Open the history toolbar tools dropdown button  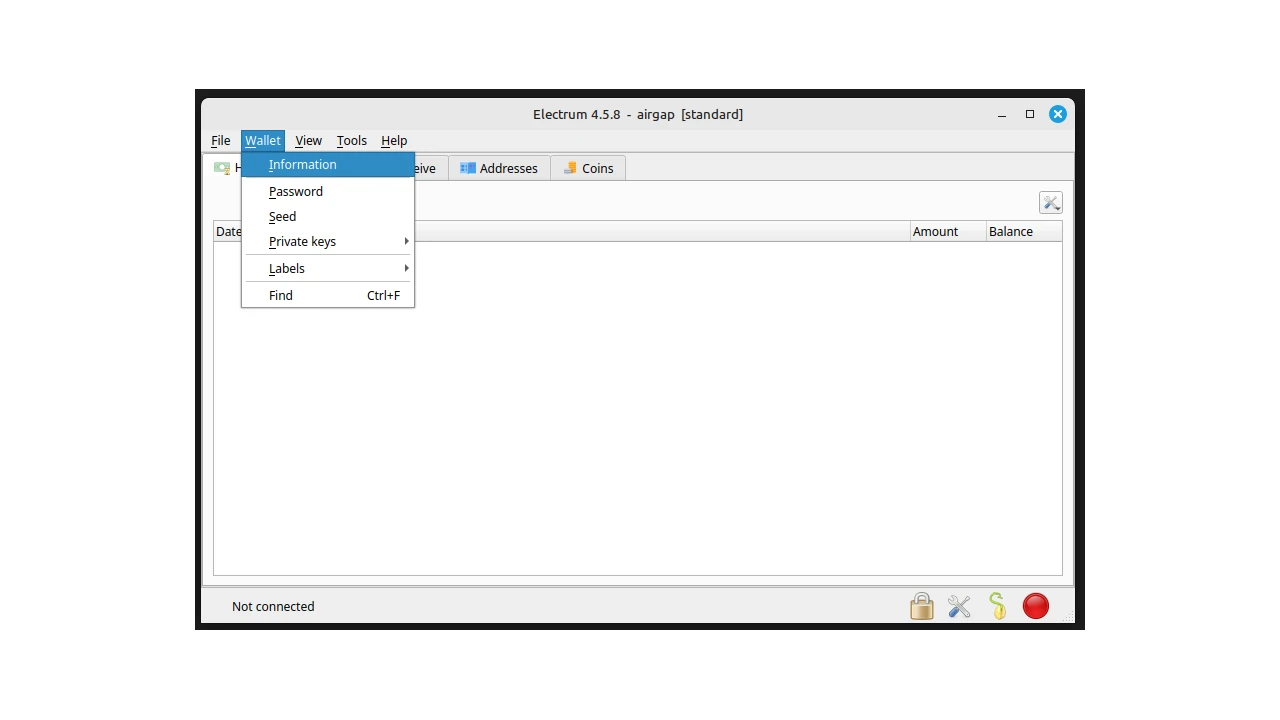point(1050,203)
